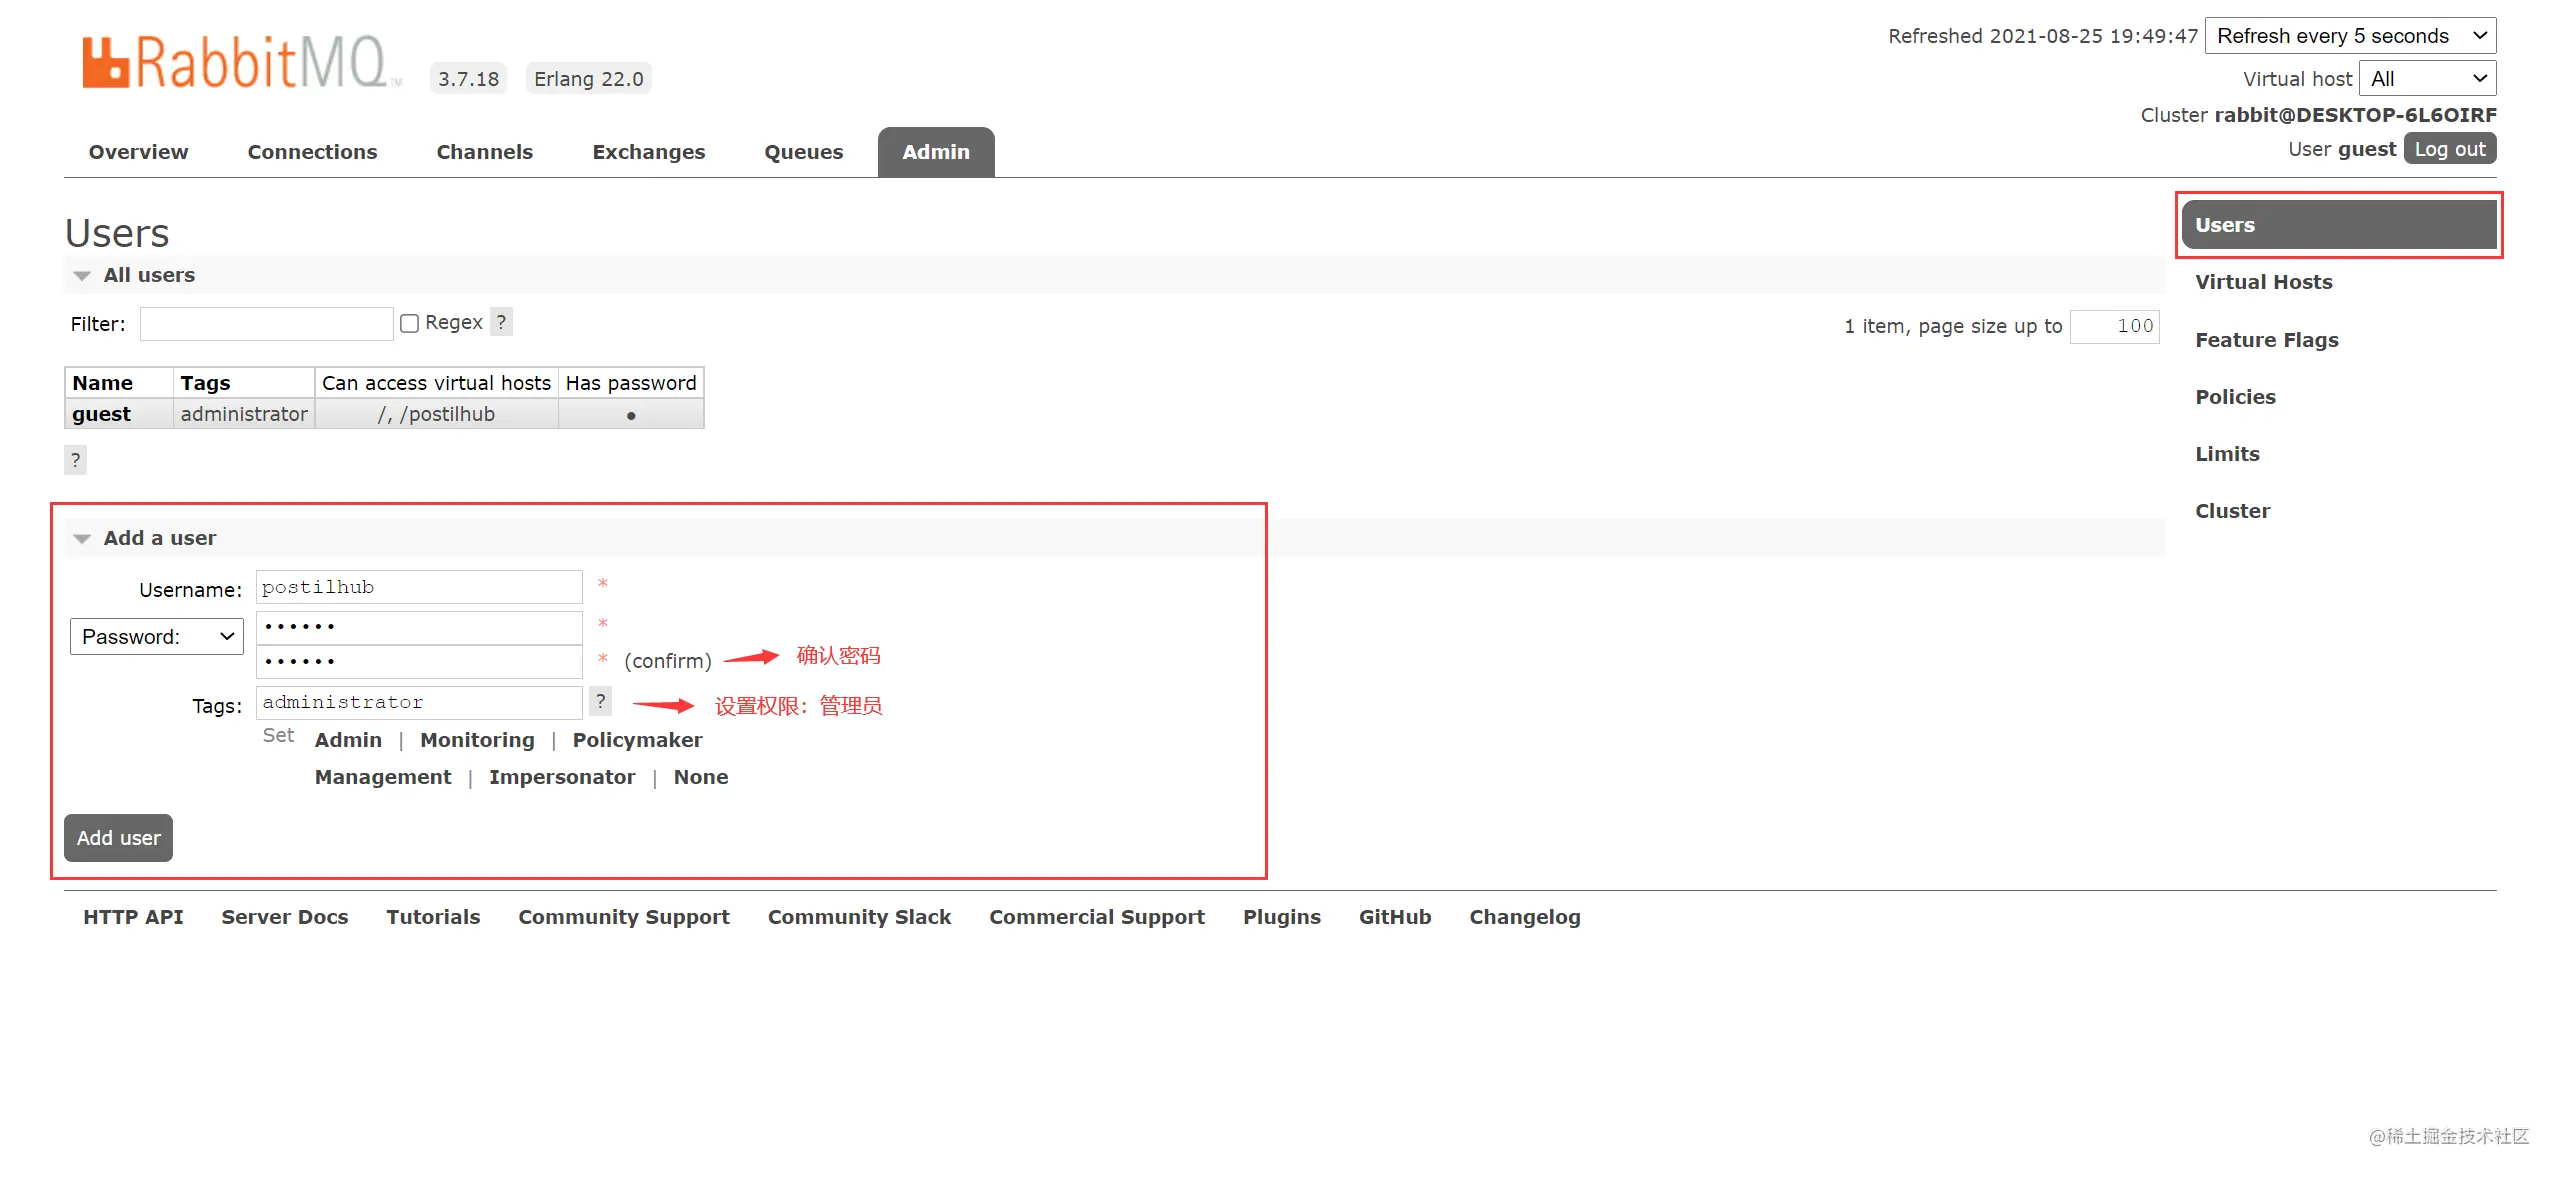Viewport: 2560px width, 1177px height.
Task: Open Policies in the sidebar
Action: tap(2235, 397)
